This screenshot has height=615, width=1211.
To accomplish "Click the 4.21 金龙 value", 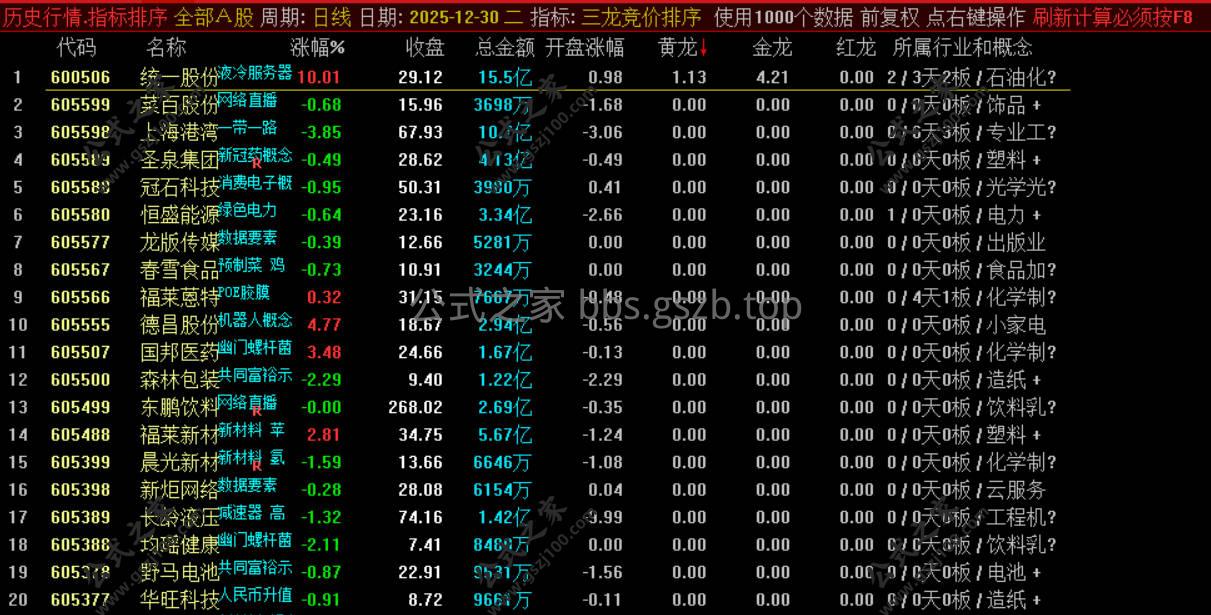I will pyautogui.click(x=773, y=77).
